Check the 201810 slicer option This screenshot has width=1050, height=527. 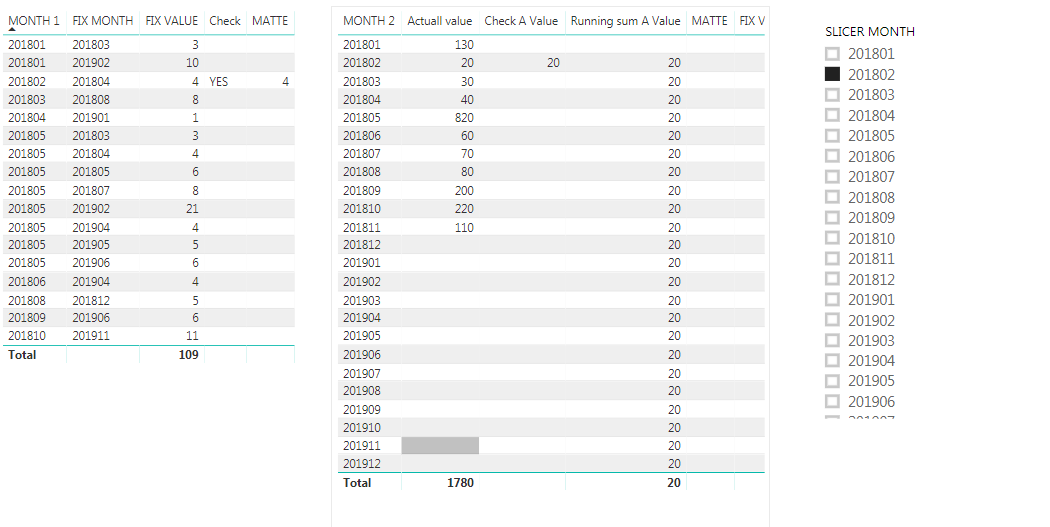click(832, 238)
